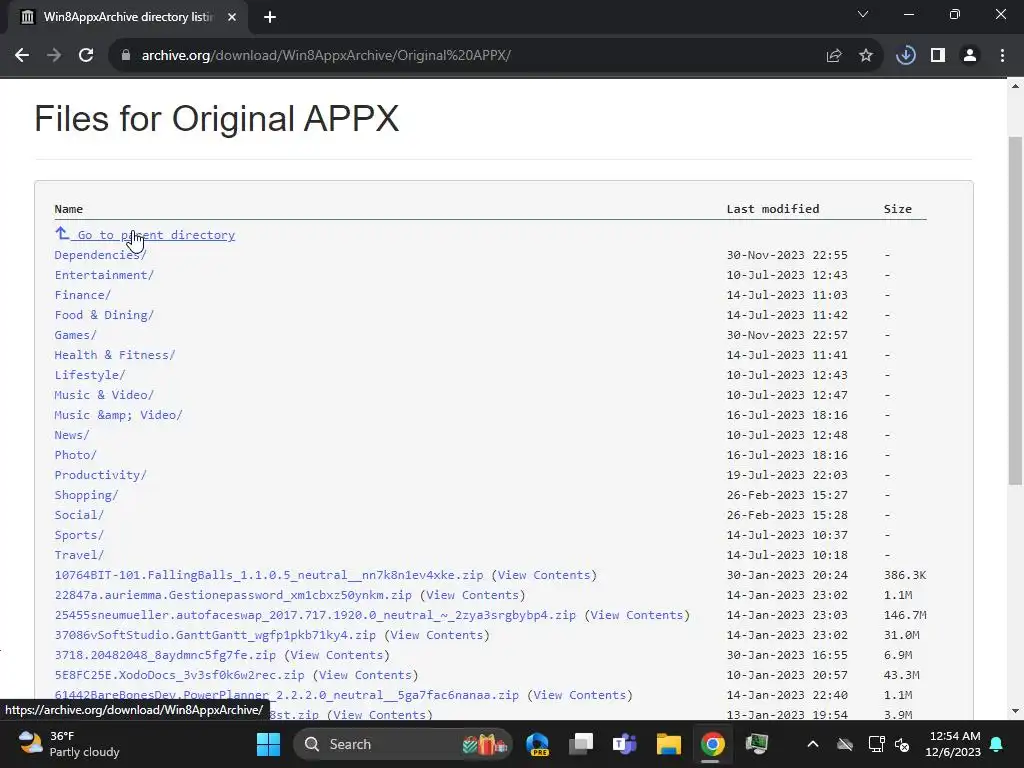Image resolution: width=1024 pixels, height=768 pixels.
Task: Open the Games/ folder
Action: [75, 335]
